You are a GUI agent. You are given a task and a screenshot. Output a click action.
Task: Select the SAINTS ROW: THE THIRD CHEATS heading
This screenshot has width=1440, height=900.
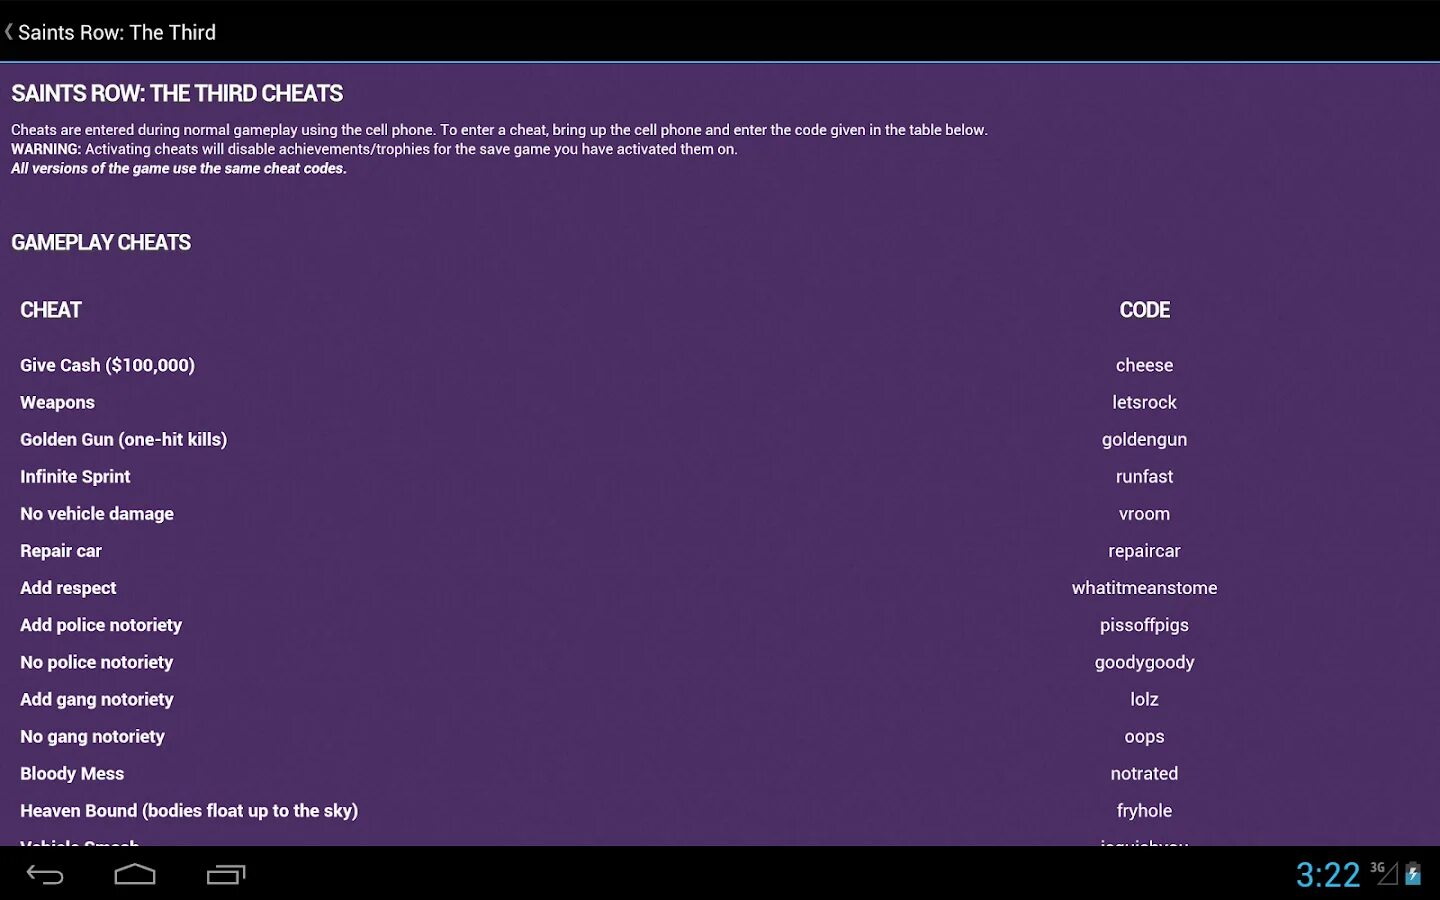(177, 93)
